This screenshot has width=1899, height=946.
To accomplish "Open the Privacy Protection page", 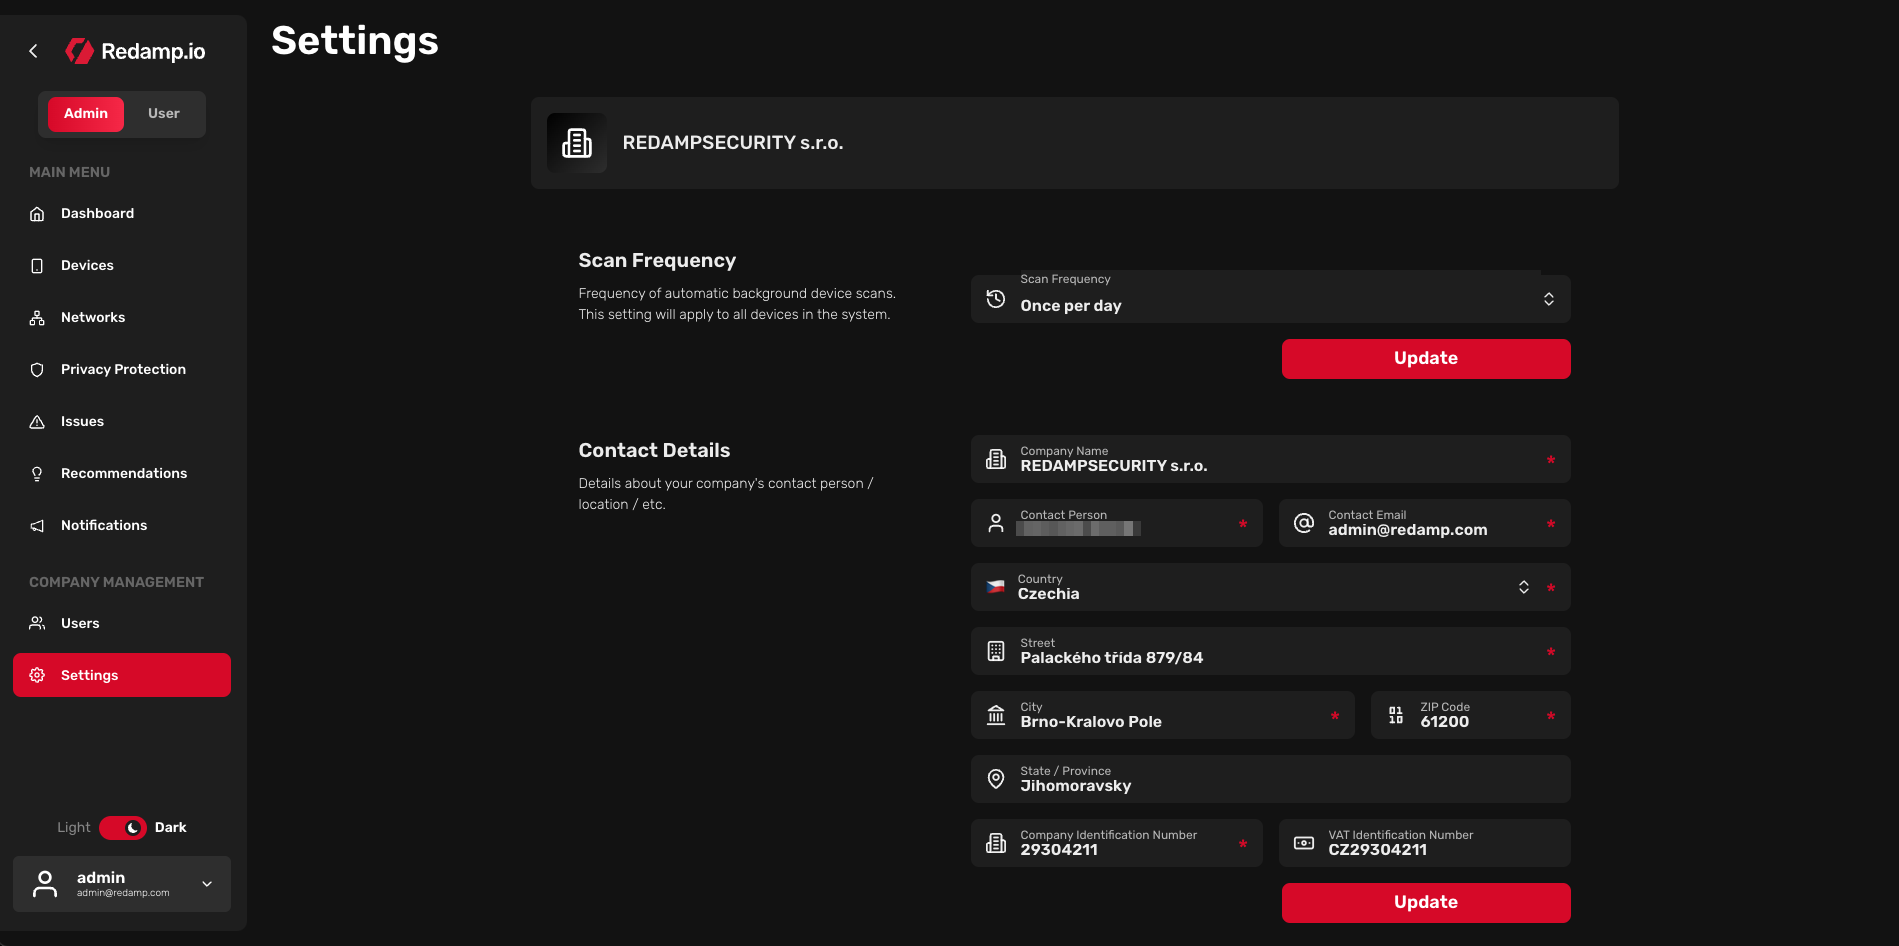I will click(122, 370).
